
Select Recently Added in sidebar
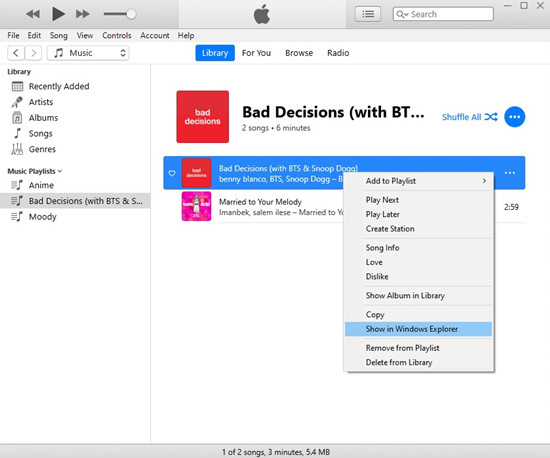59,86
